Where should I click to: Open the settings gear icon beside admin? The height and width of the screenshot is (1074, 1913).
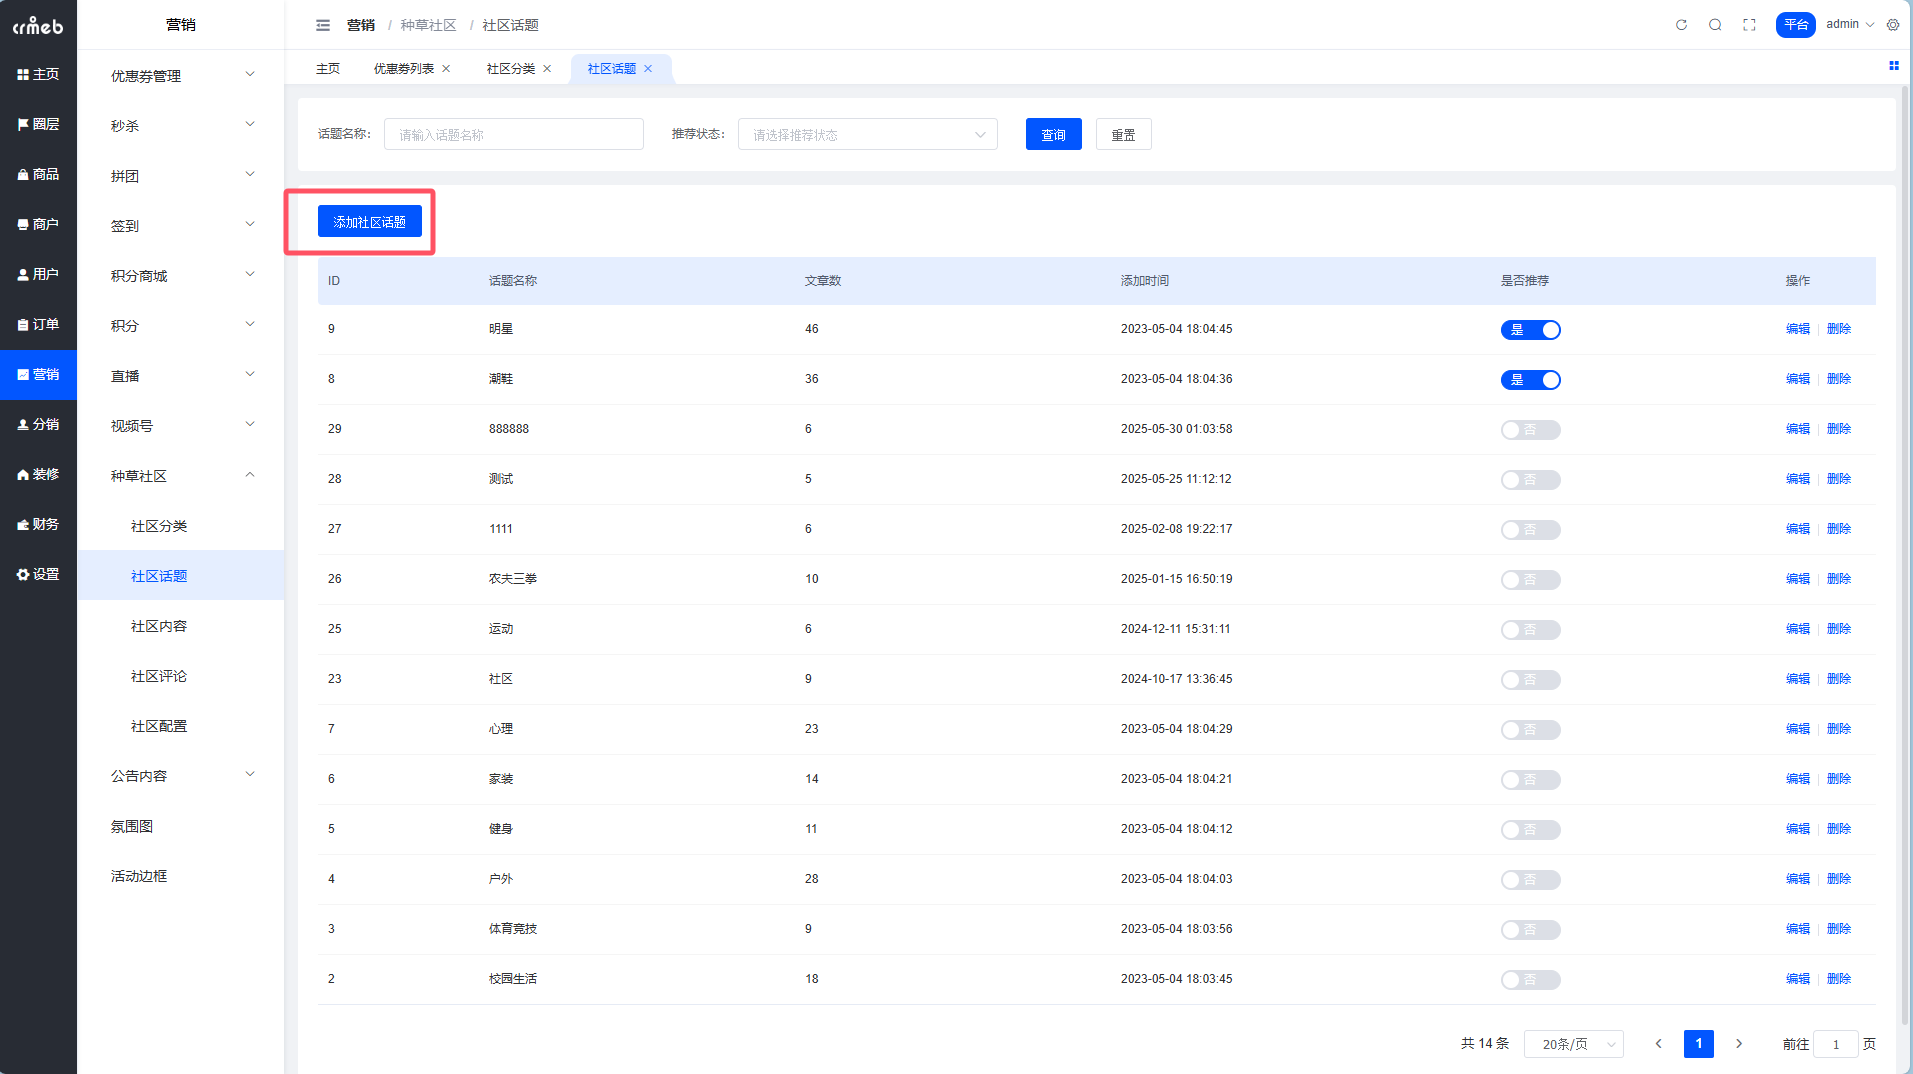1893,25
